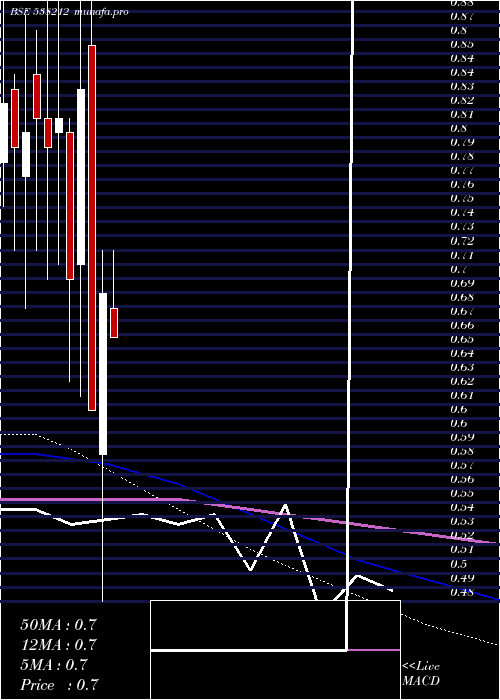Select the 5MA : 0.7 legend entry

click(54, 665)
